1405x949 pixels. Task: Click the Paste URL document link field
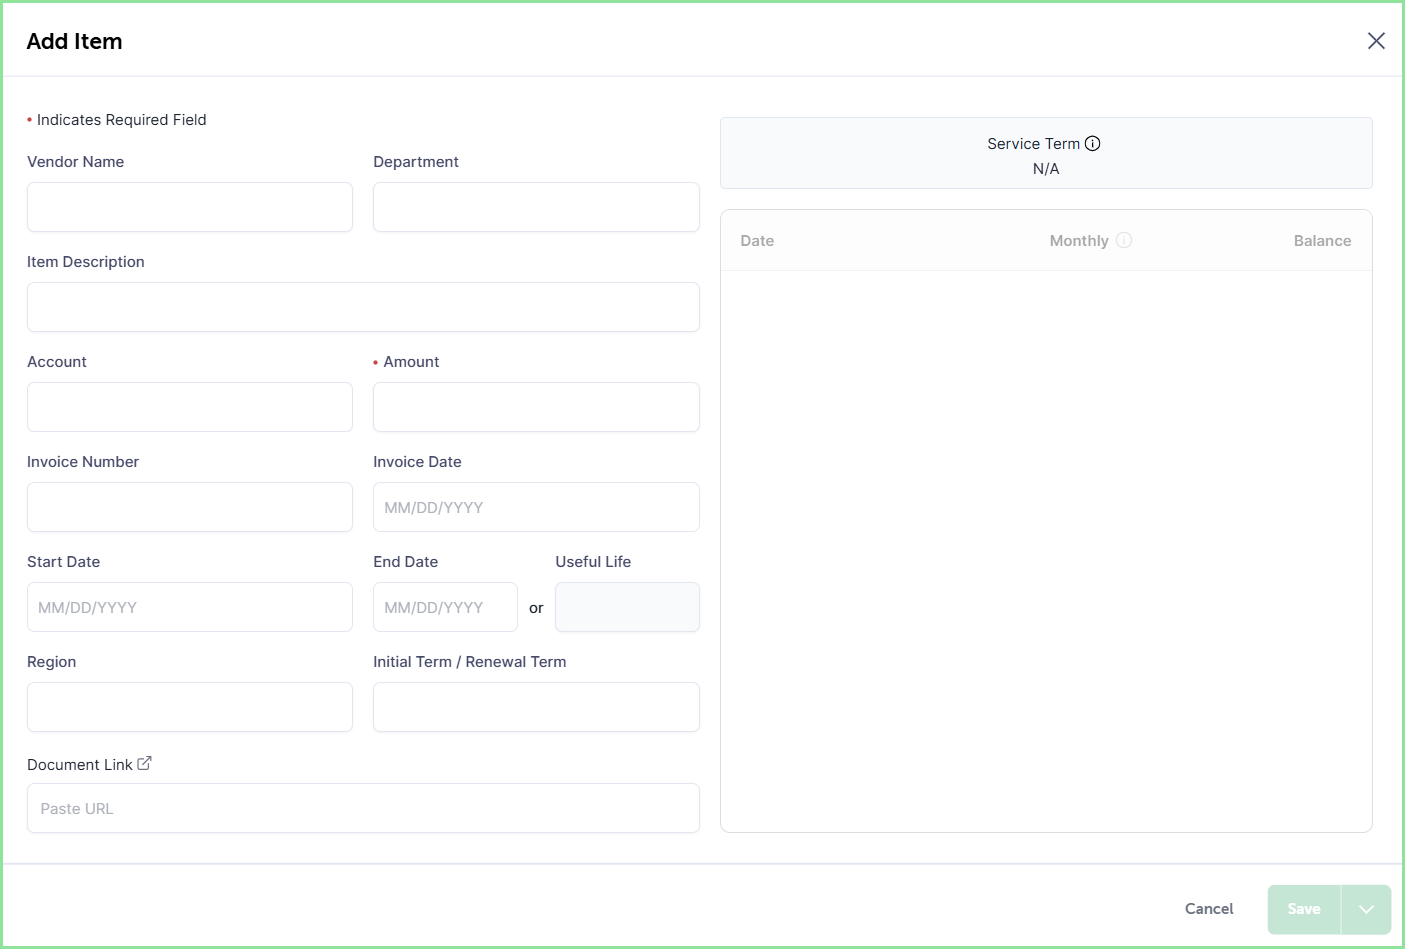pyautogui.click(x=363, y=808)
